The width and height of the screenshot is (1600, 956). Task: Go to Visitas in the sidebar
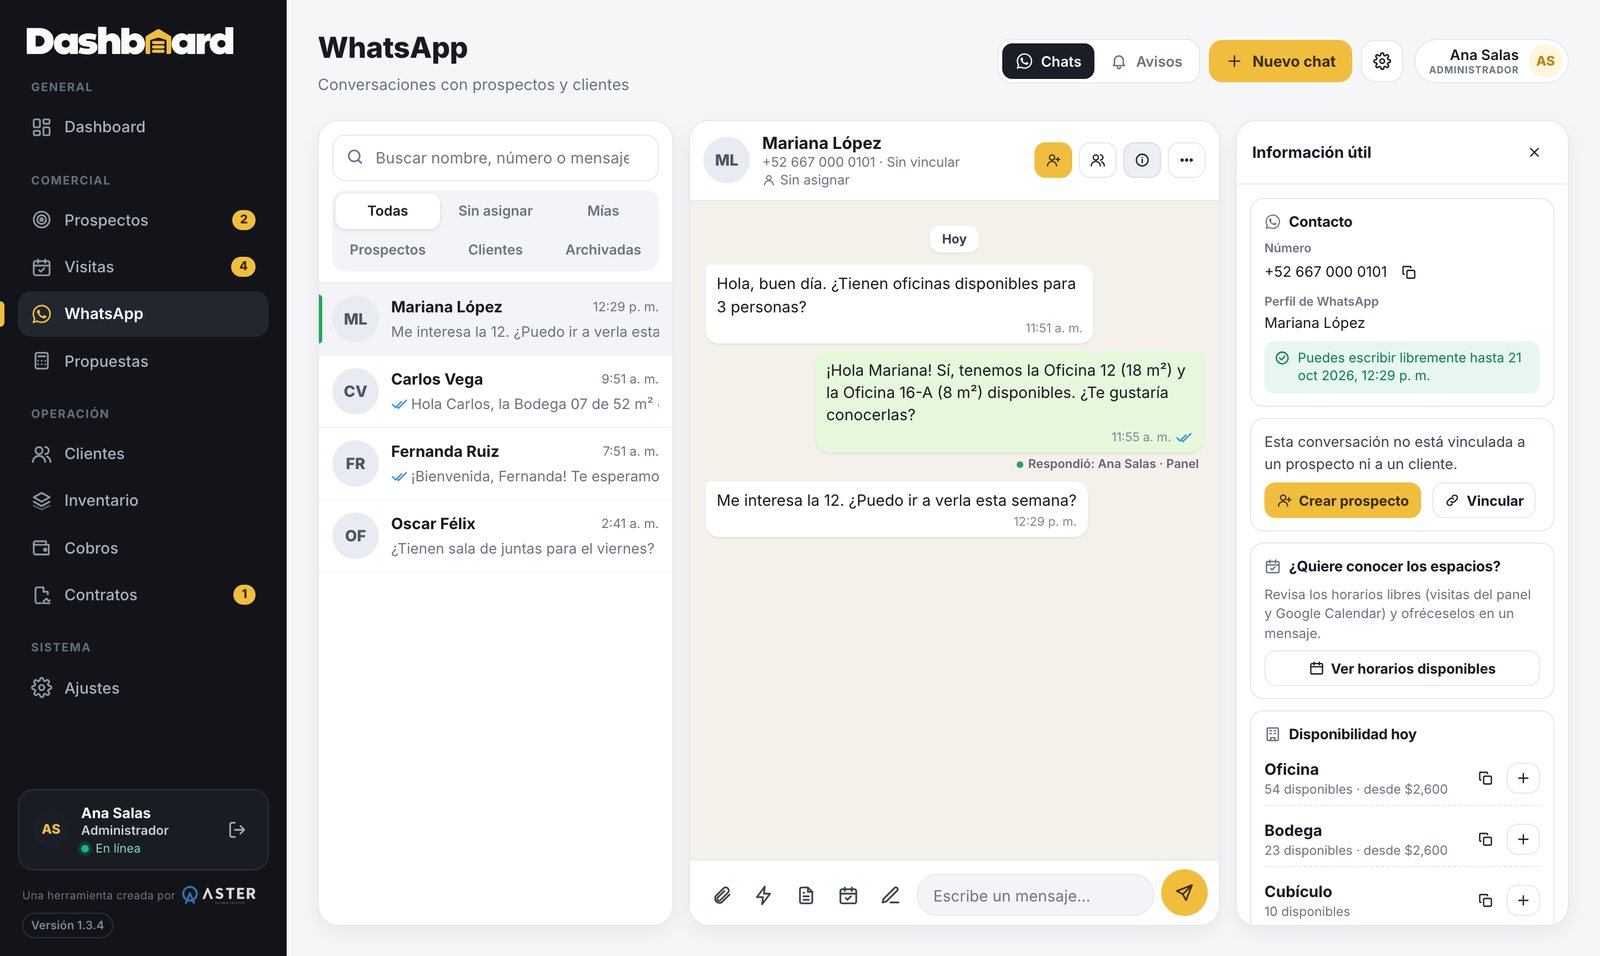tap(143, 267)
